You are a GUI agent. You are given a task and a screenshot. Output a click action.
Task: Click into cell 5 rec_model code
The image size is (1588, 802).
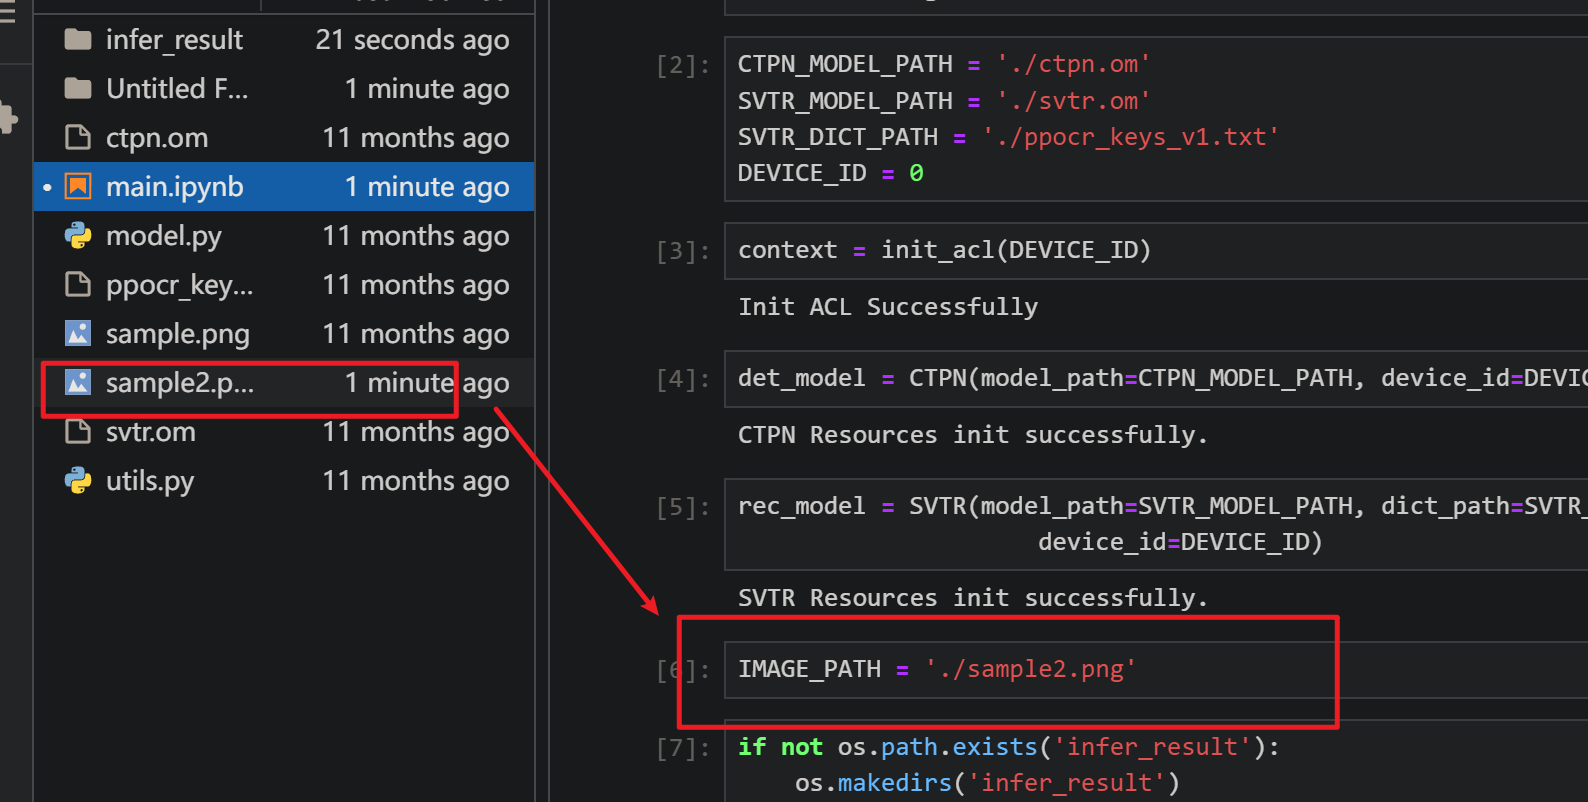pos(1156,524)
